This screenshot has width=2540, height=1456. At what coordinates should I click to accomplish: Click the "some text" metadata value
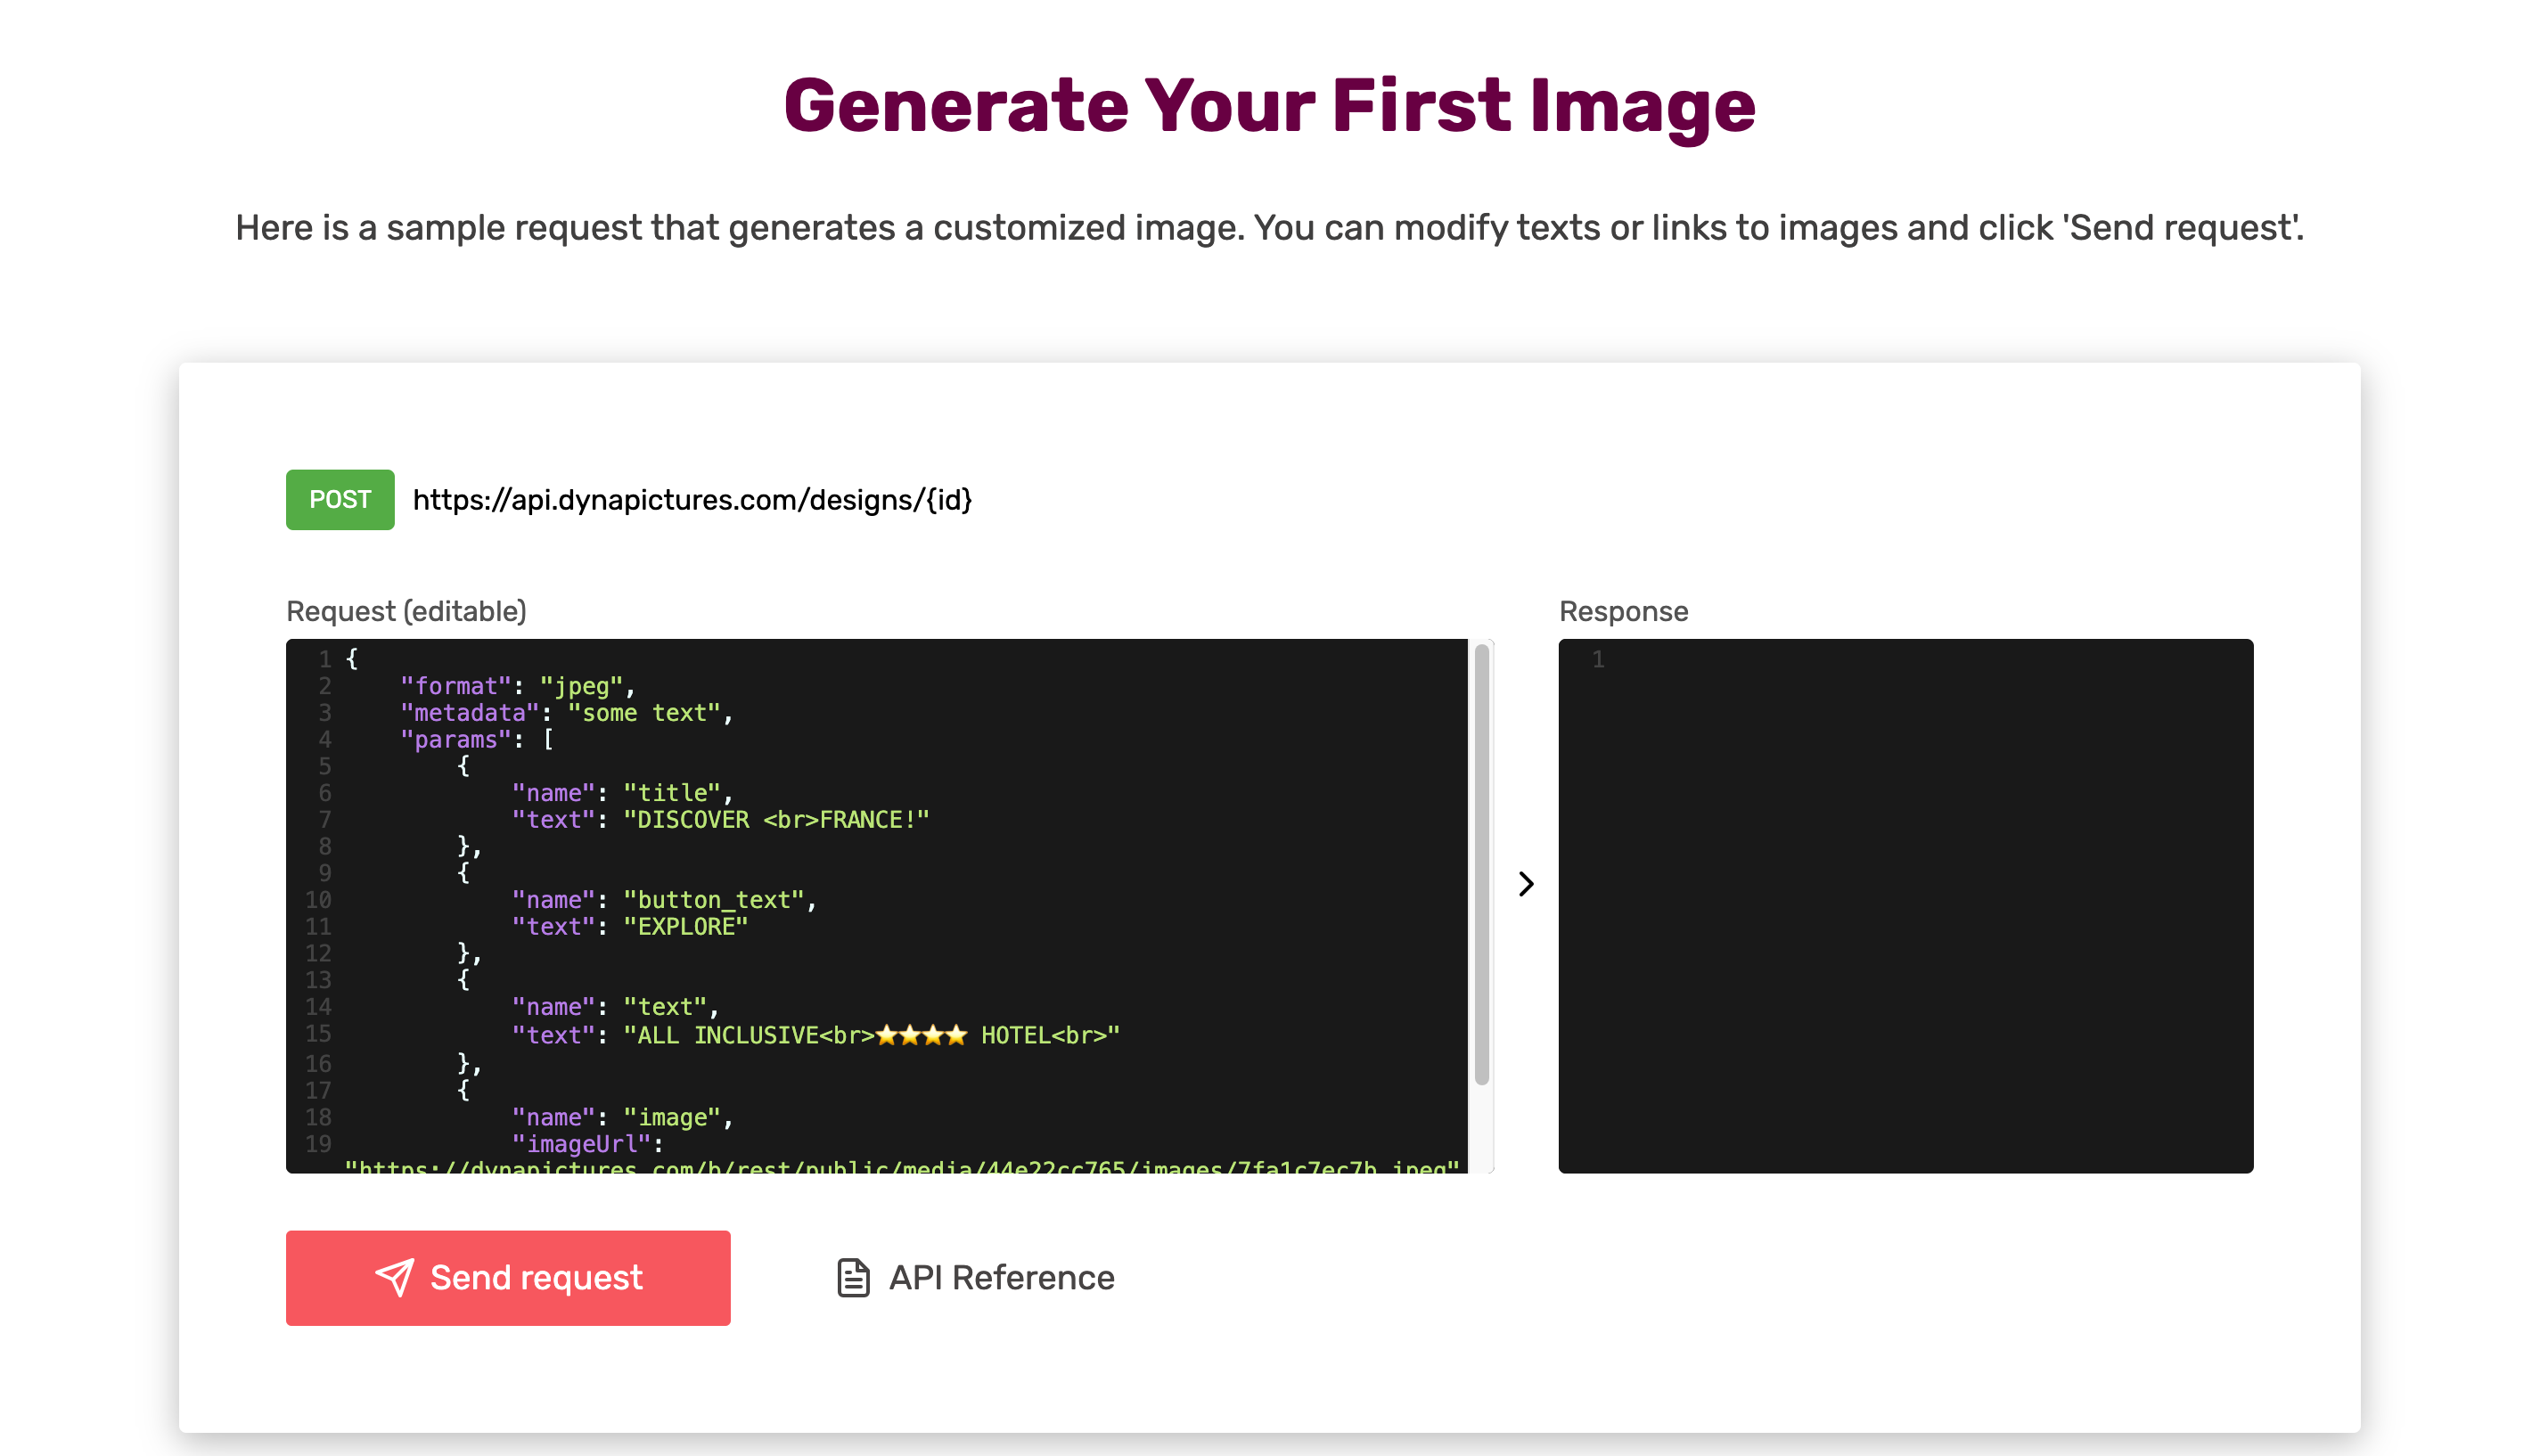644,713
